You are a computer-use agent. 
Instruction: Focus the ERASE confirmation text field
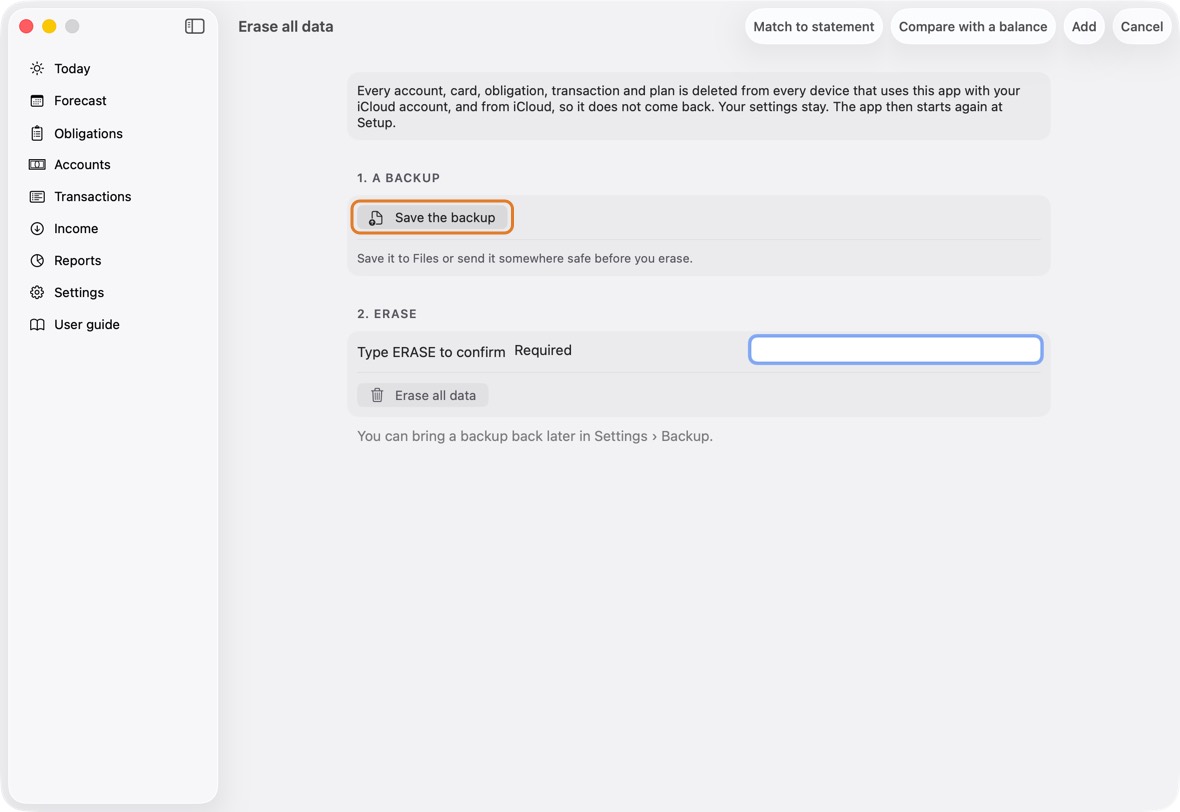tap(896, 350)
